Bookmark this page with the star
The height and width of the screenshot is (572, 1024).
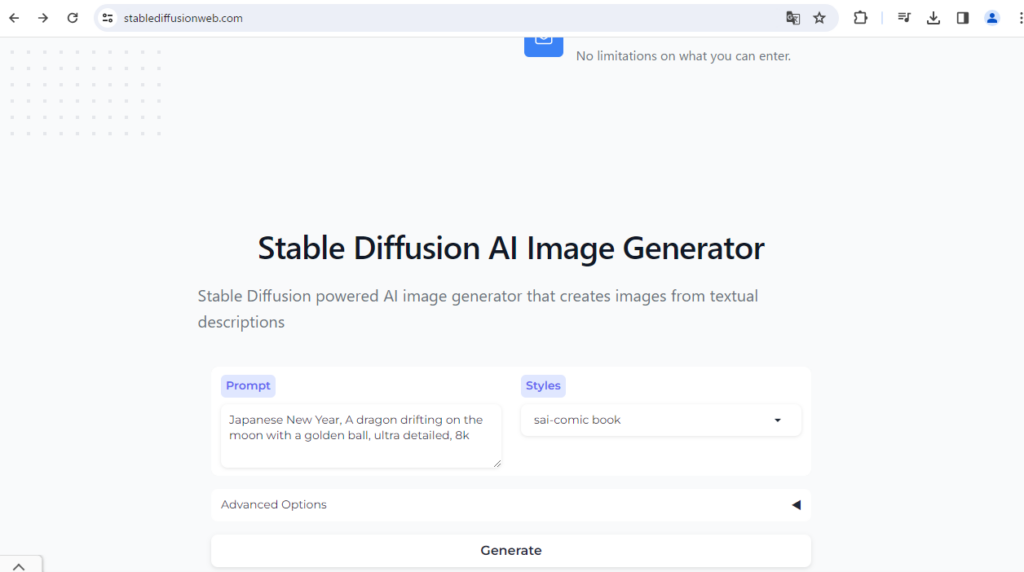point(820,18)
